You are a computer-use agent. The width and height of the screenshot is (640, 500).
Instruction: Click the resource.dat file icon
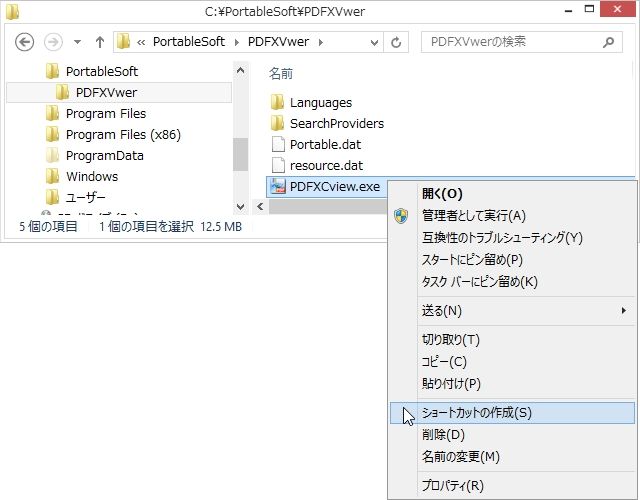click(278, 165)
